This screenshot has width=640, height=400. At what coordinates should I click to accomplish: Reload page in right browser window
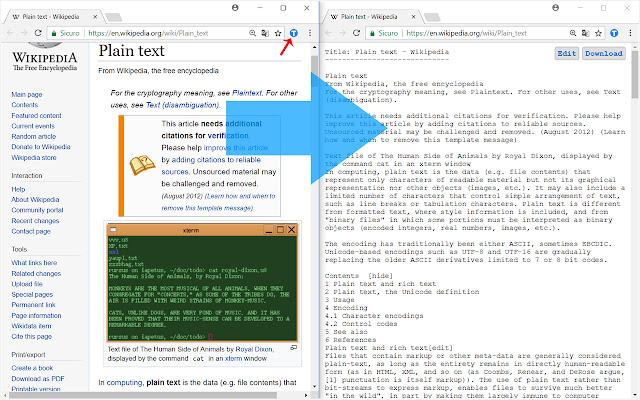pyautogui.click(x=356, y=33)
